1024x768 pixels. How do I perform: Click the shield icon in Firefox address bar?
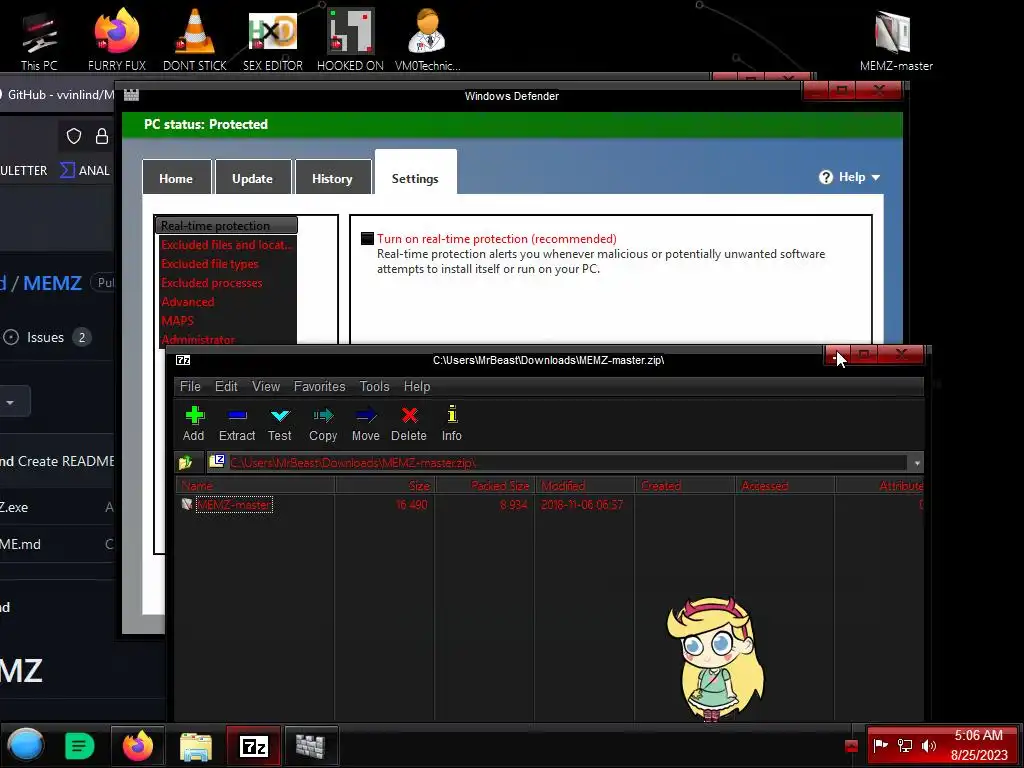[x=74, y=136]
